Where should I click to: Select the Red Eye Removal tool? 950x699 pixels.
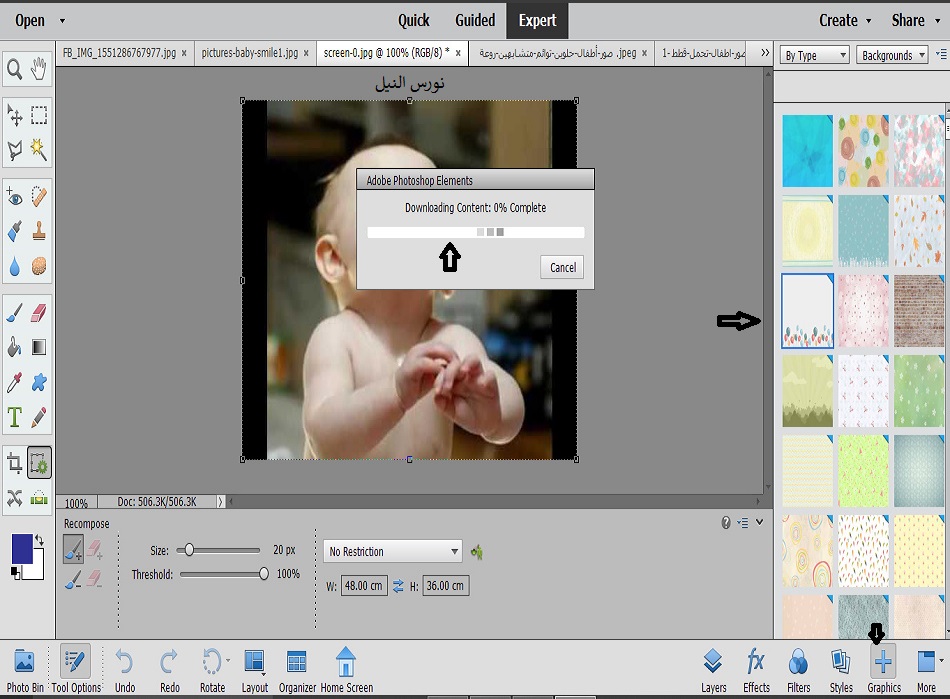pos(15,197)
